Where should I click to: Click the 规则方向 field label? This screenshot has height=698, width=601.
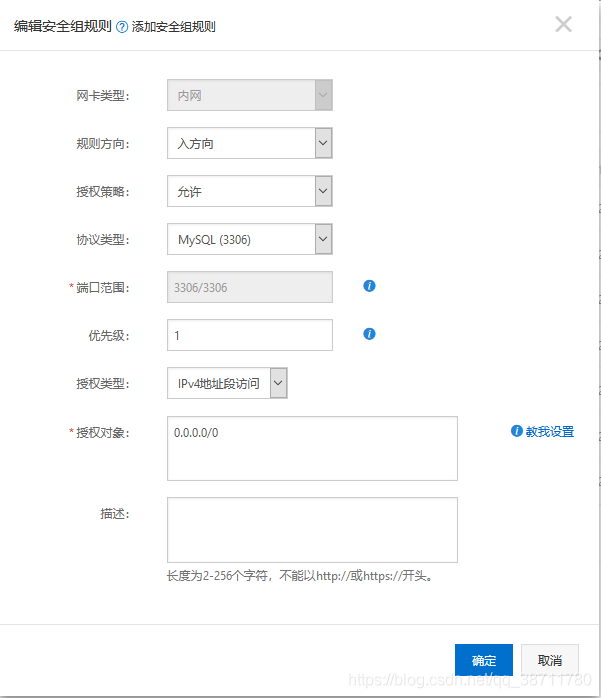pyautogui.click(x=102, y=144)
